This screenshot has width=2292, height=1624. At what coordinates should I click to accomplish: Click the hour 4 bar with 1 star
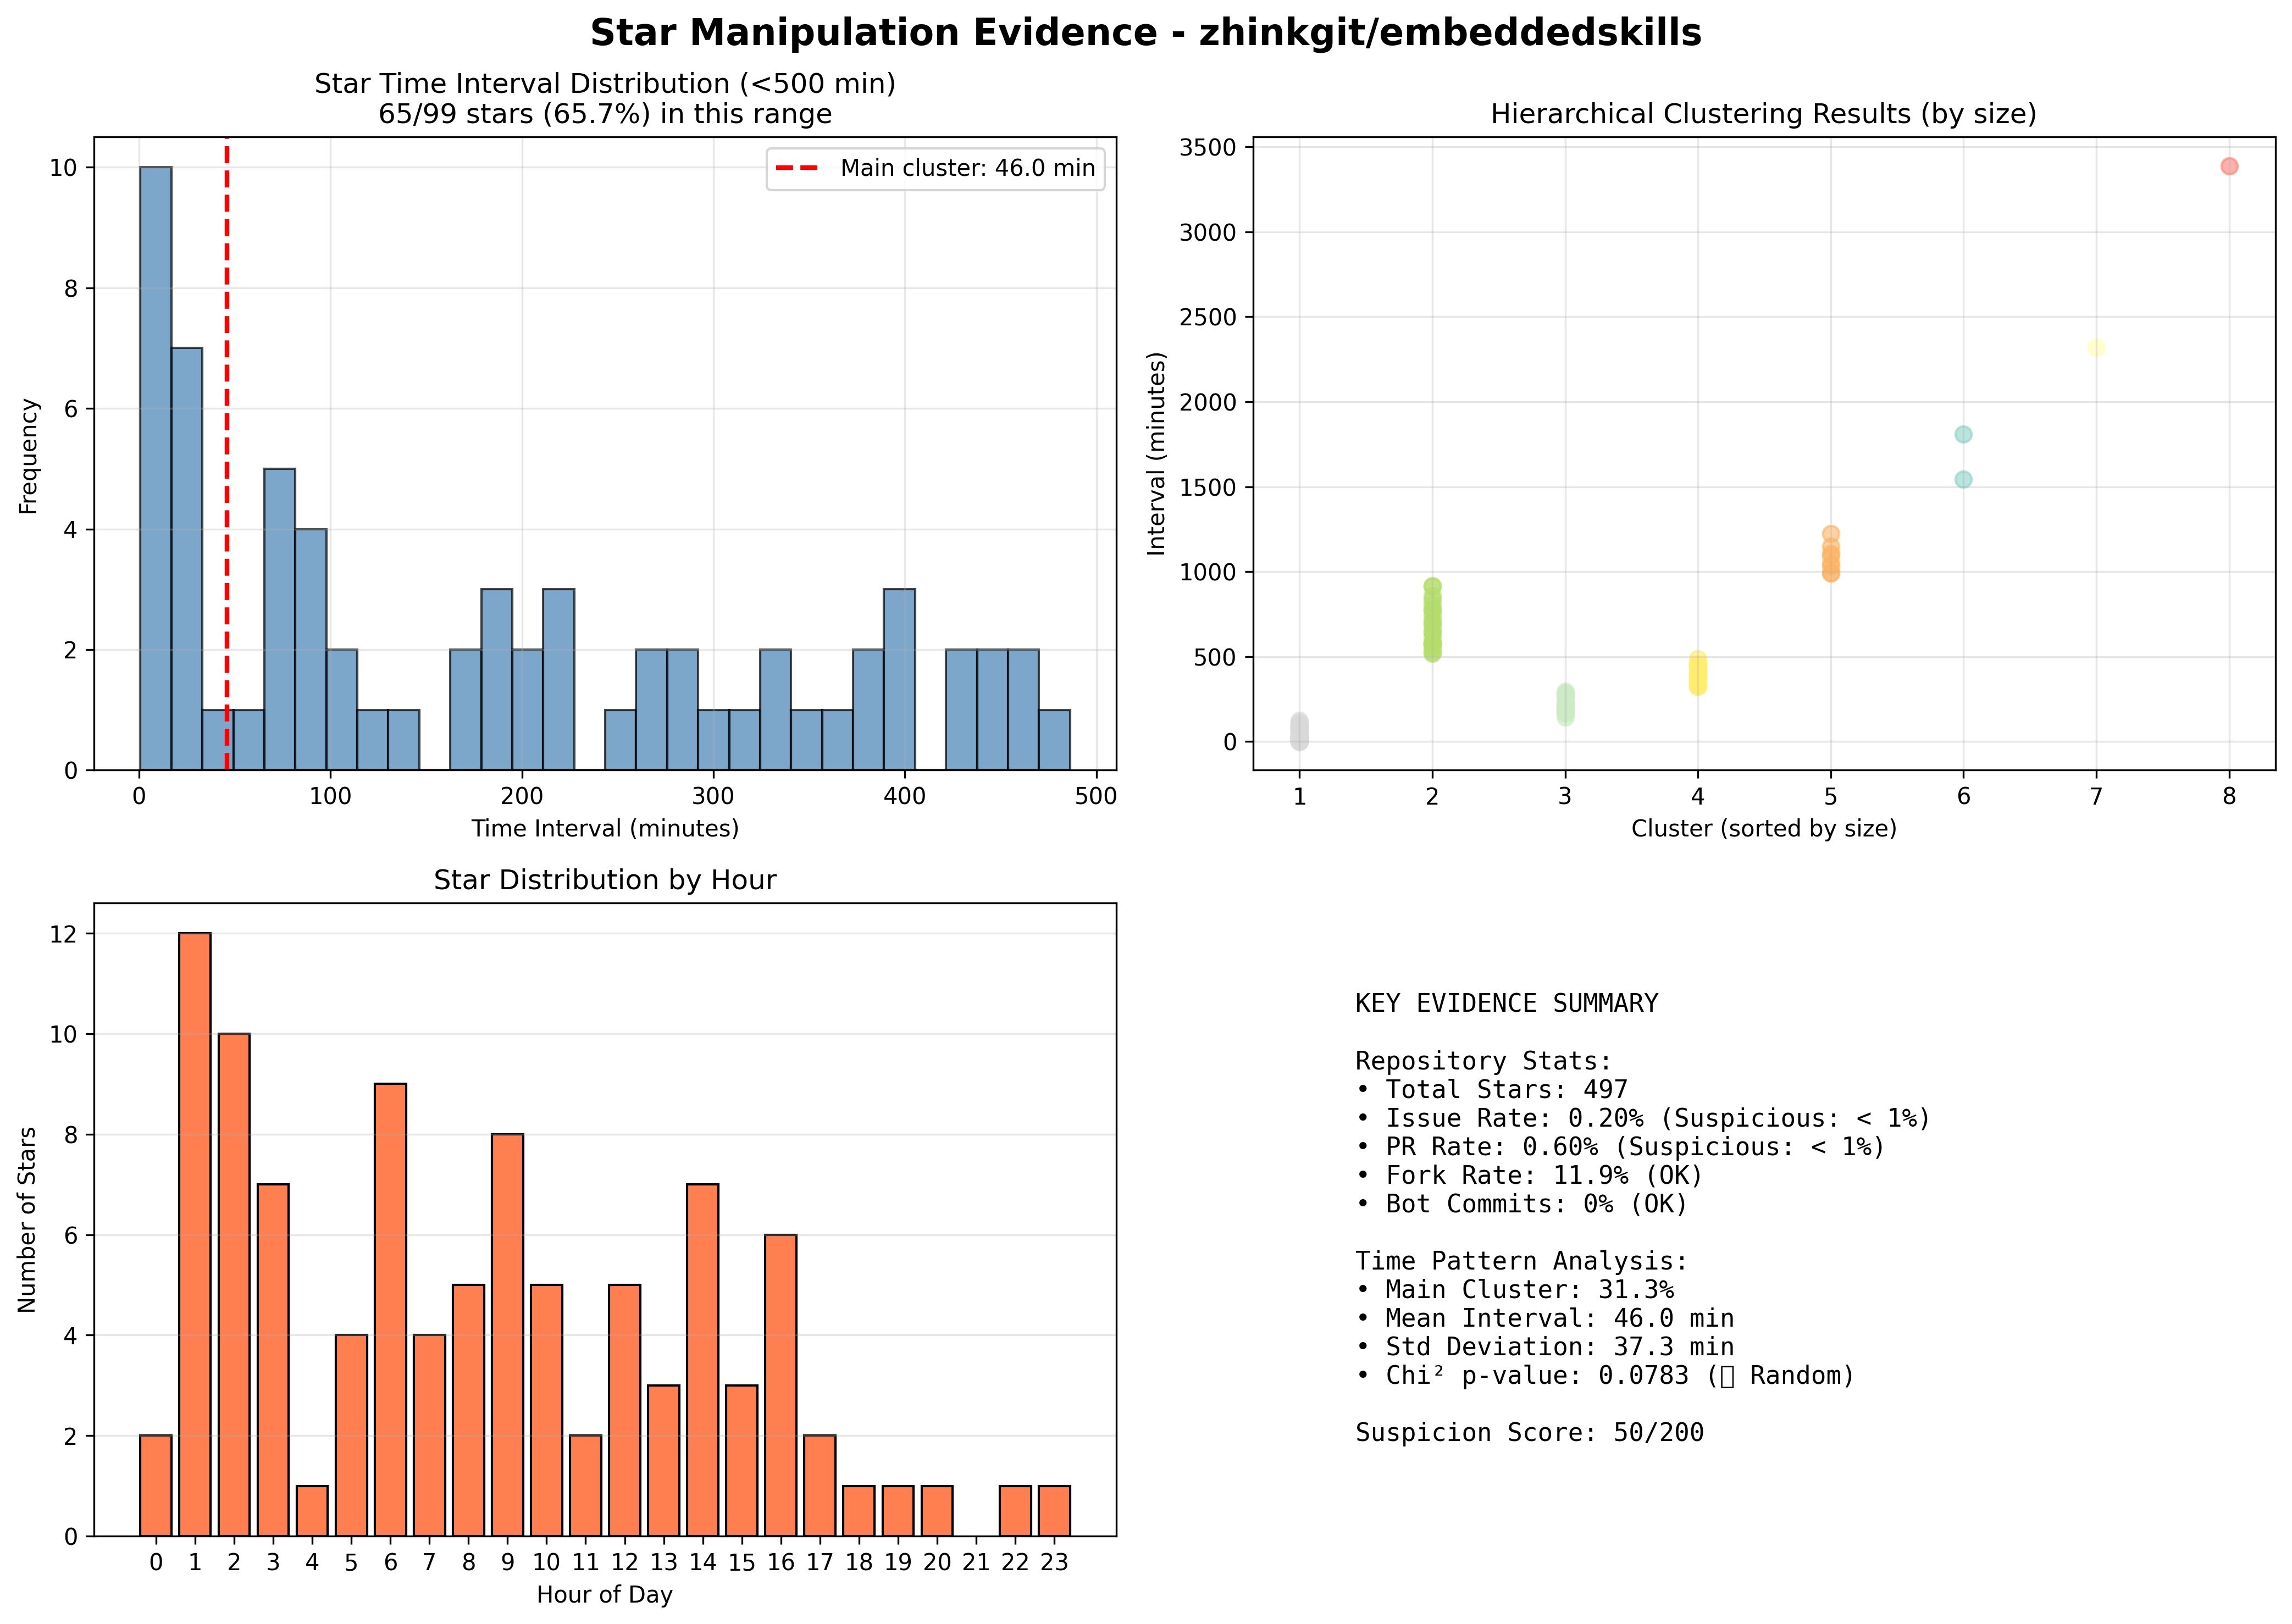312,1511
